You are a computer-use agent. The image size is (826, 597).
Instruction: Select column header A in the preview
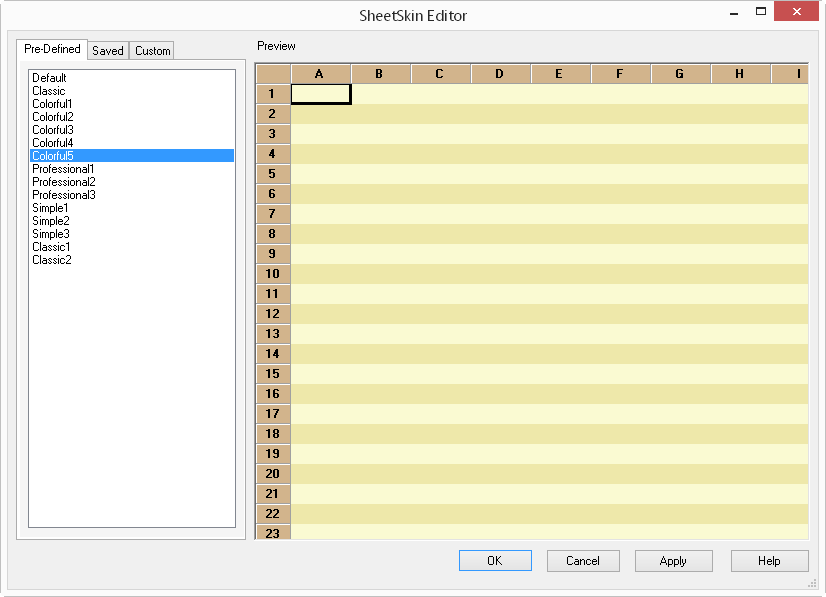[x=320, y=73]
